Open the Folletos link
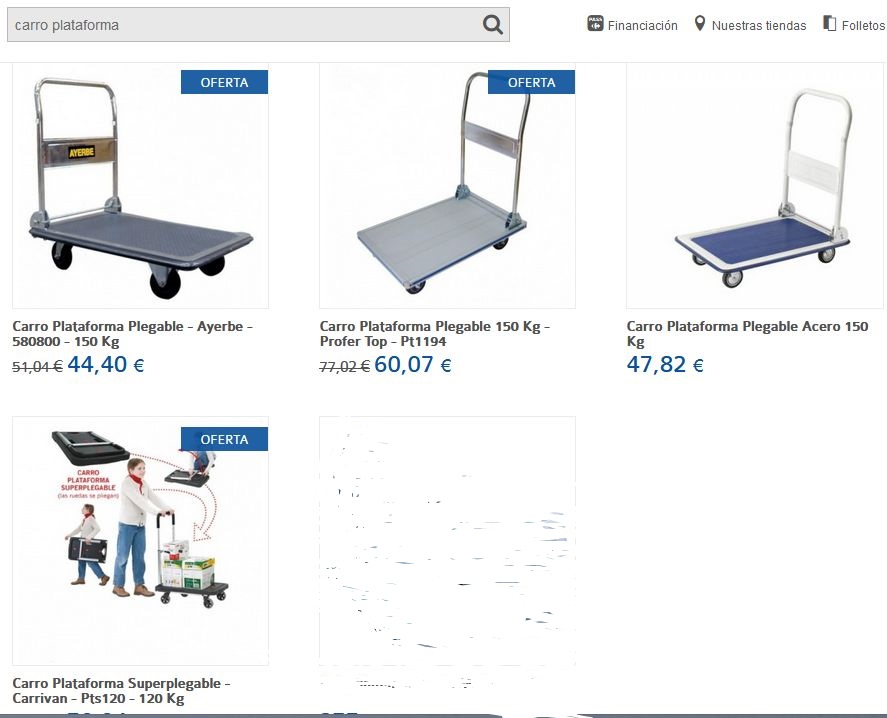The height and width of the screenshot is (718, 887). pos(863,25)
